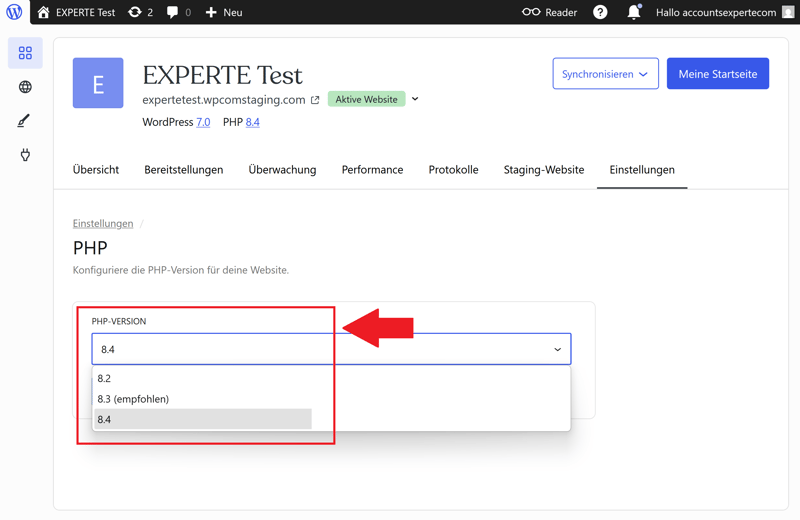Click external link icon next to site URL
Viewport: 800px width, 520px height.
pos(315,100)
